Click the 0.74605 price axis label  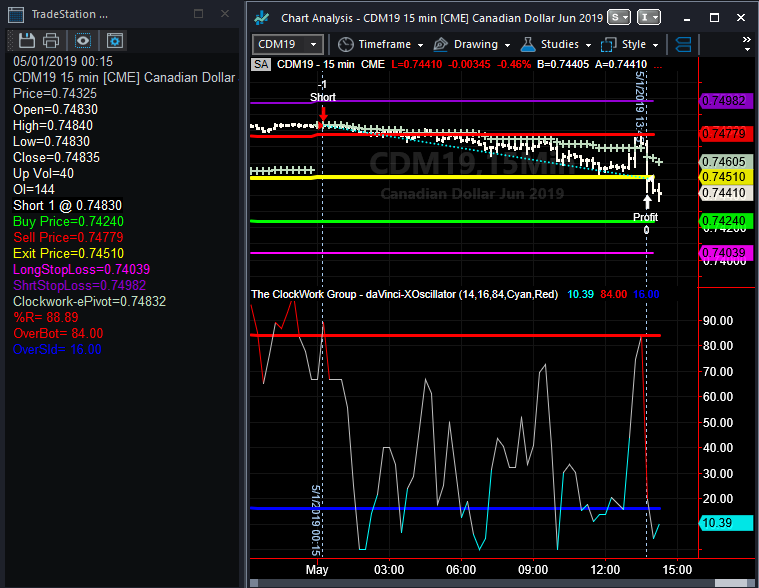tap(725, 162)
